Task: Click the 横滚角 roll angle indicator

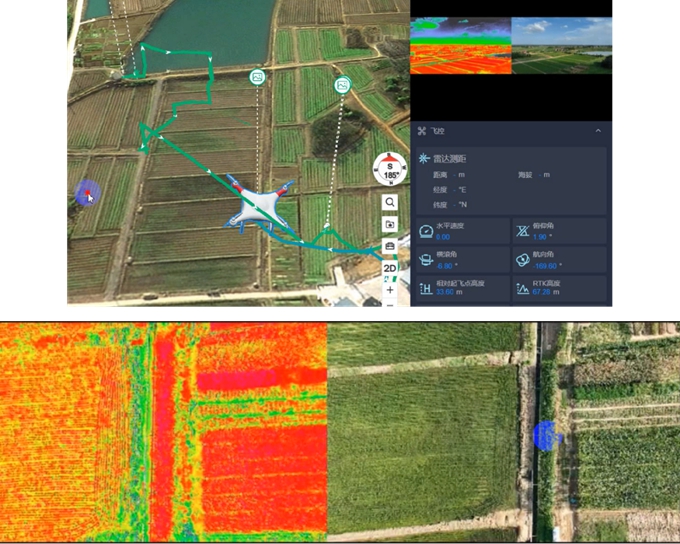Action: click(461, 260)
